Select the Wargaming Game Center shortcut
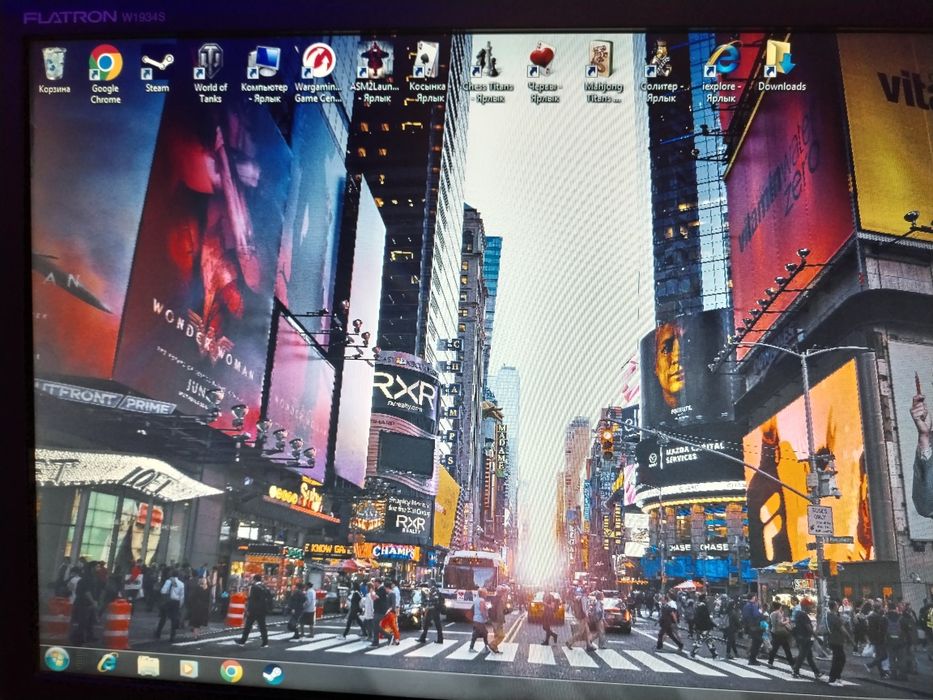933x700 pixels. [x=318, y=73]
